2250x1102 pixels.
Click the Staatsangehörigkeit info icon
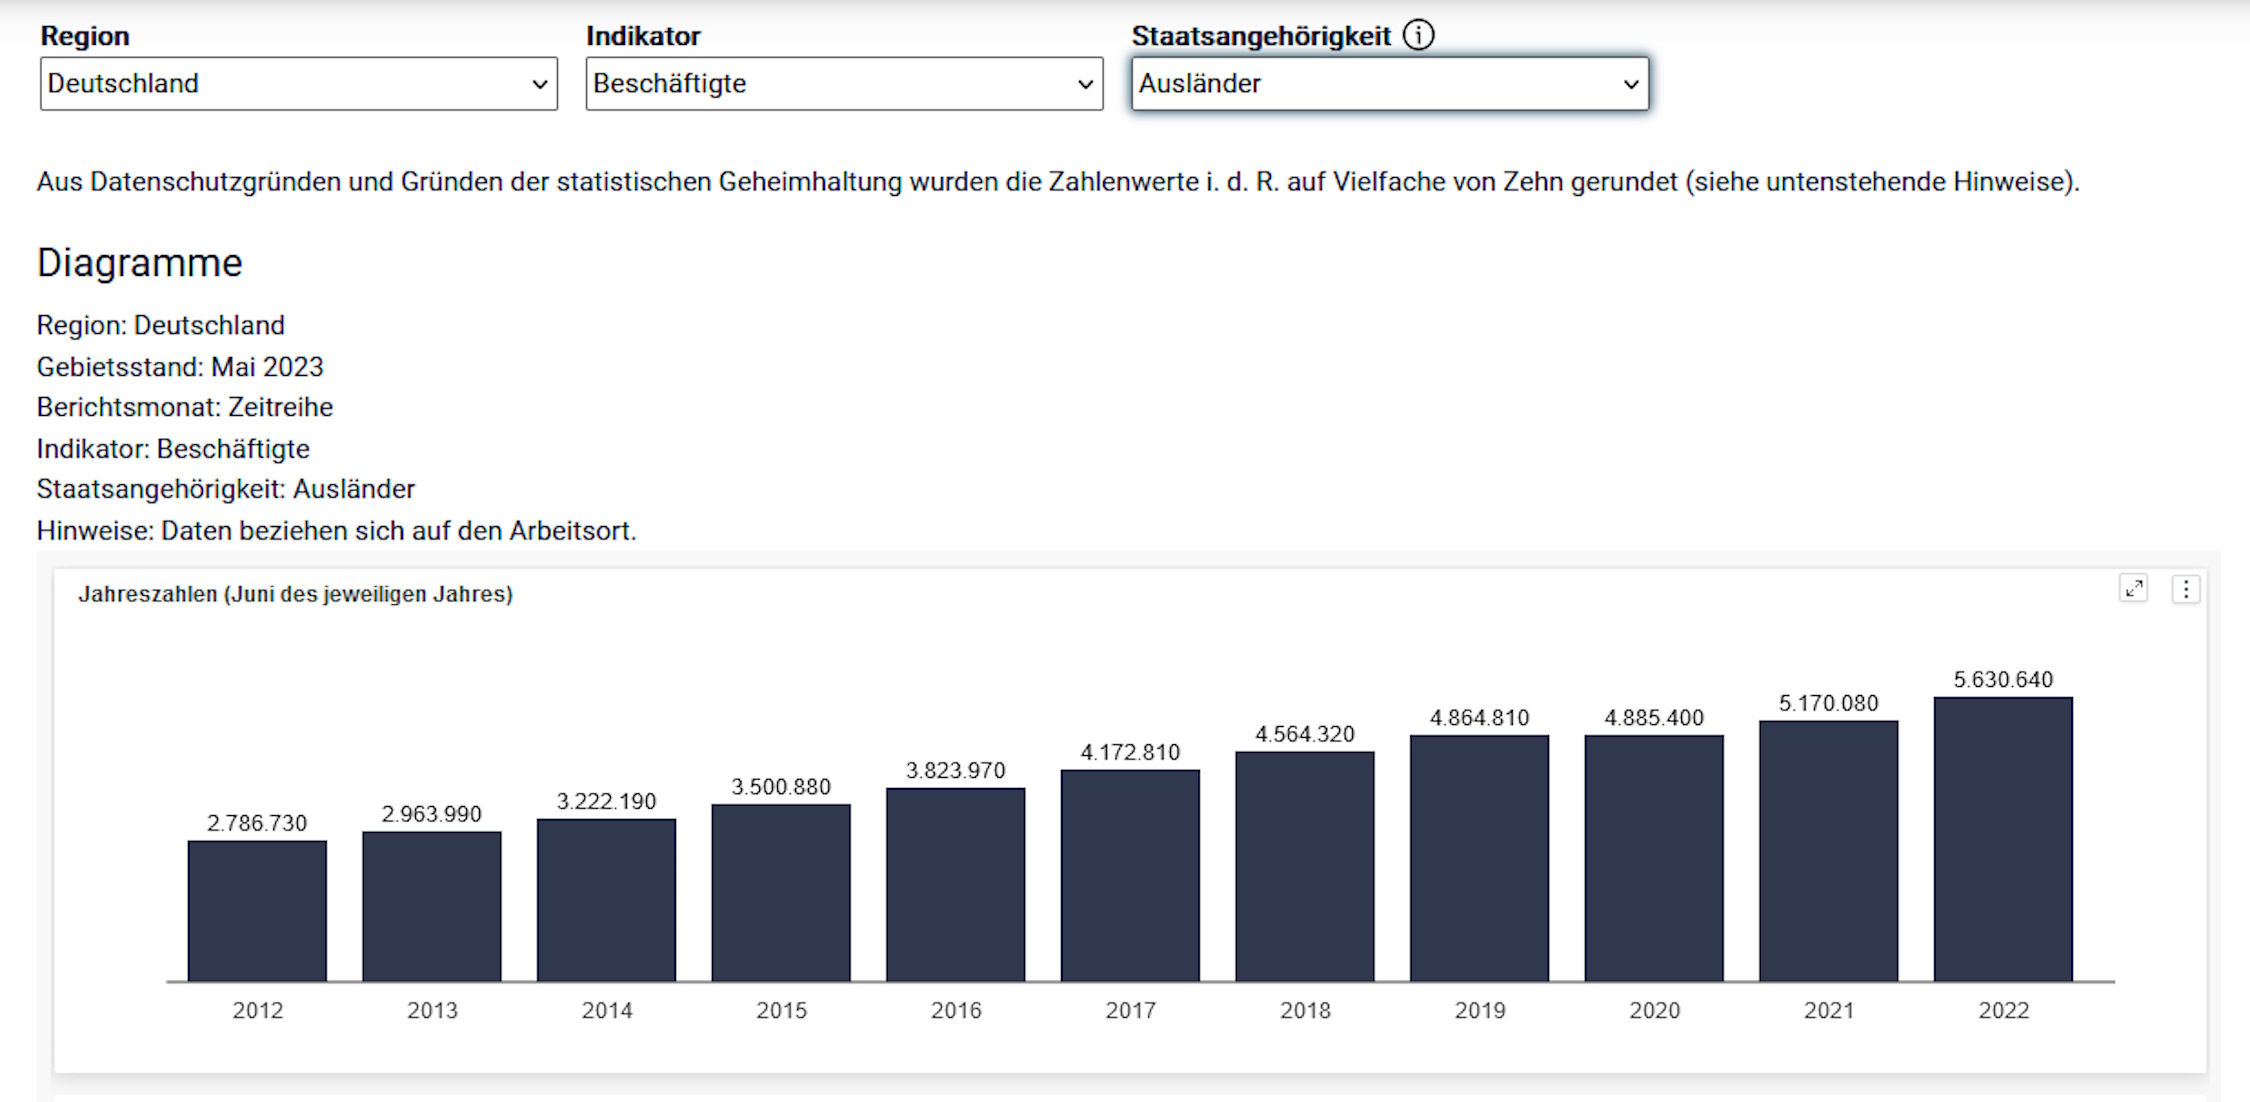(1418, 35)
